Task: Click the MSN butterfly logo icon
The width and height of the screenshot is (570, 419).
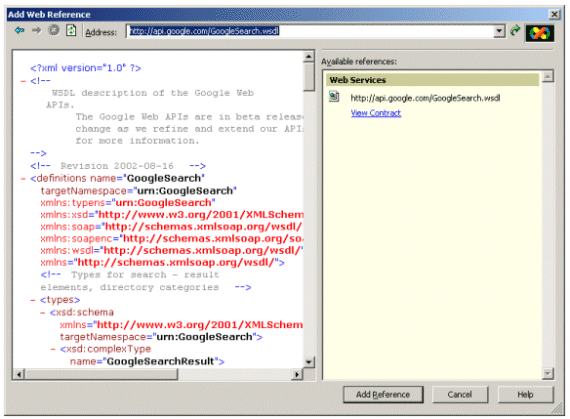Action: [x=540, y=33]
